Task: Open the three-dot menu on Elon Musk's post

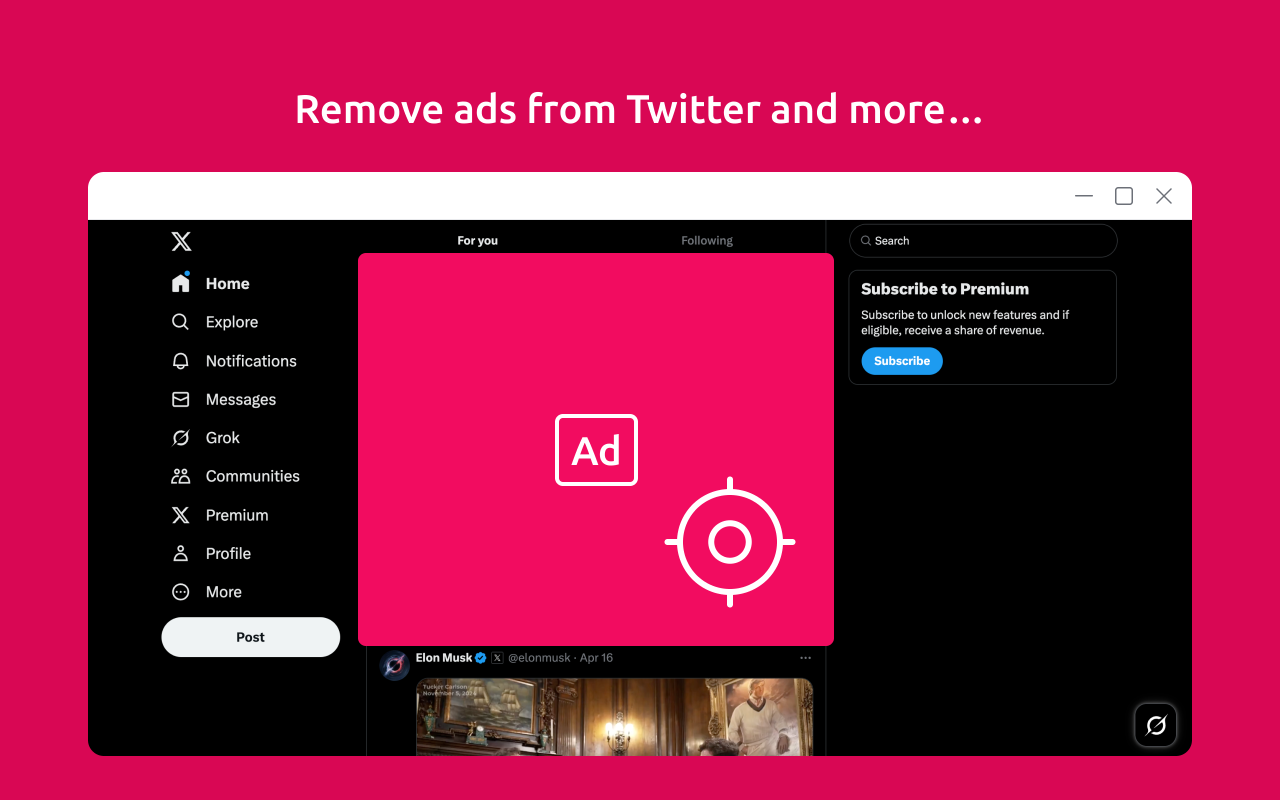Action: pyautogui.click(x=805, y=658)
